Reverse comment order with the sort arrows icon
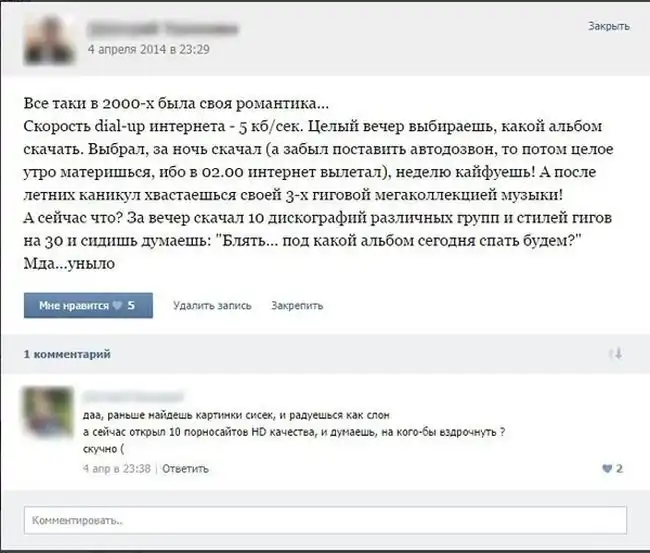Viewport: 650px width, 553px height. [x=616, y=354]
